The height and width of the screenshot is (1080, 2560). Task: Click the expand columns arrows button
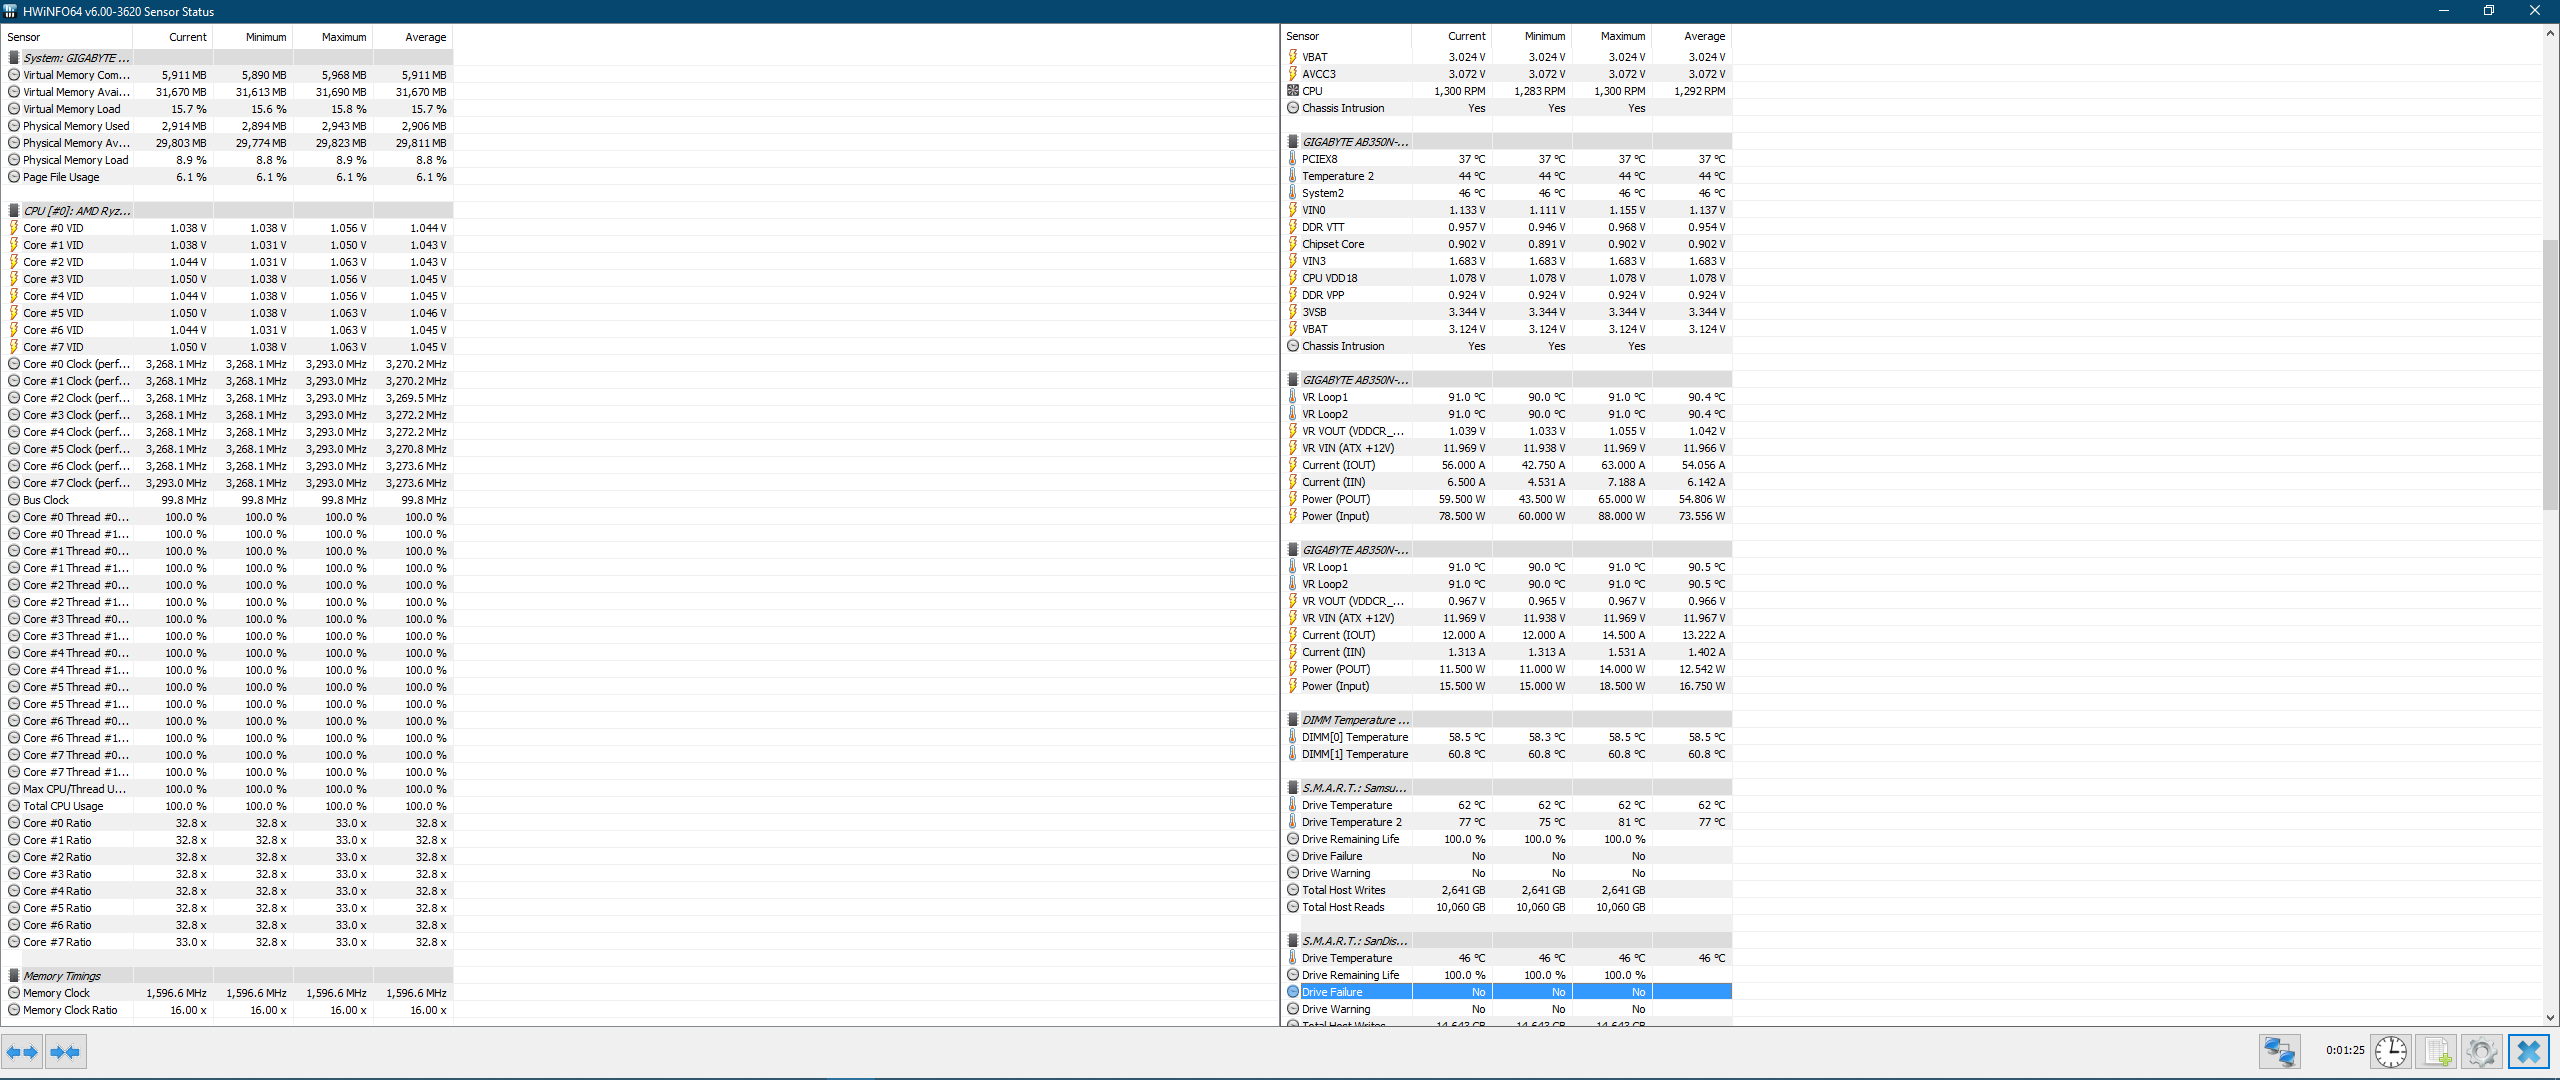pos(22,1052)
